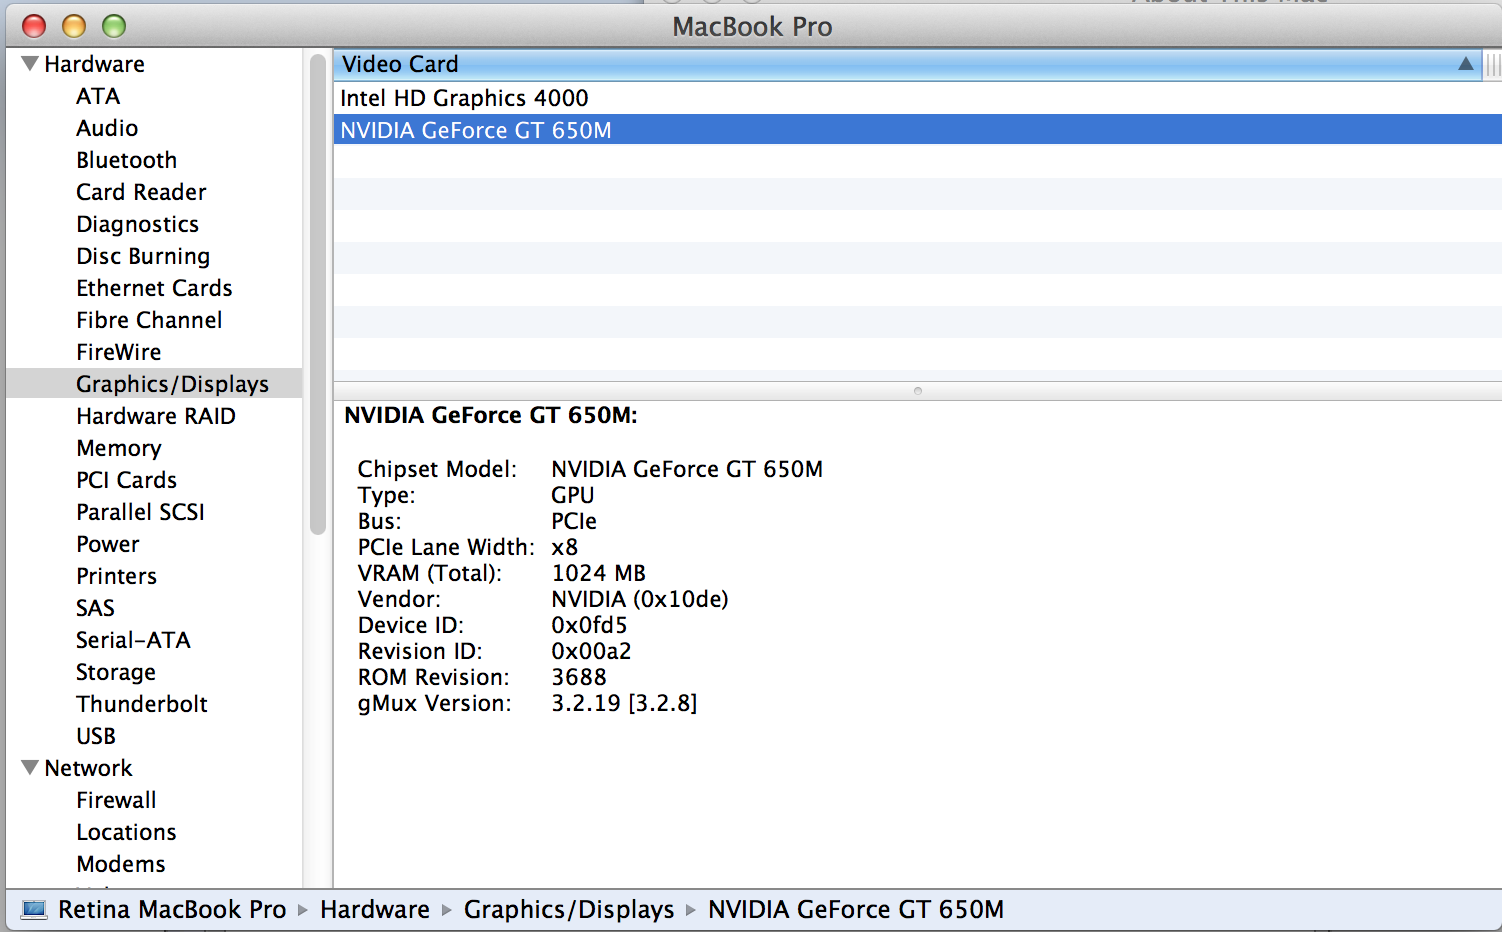This screenshot has width=1502, height=932.
Task: Click NVIDIA GeForce GT 650M in path bar
Action: pyautogui.click(x=856, y=910)
